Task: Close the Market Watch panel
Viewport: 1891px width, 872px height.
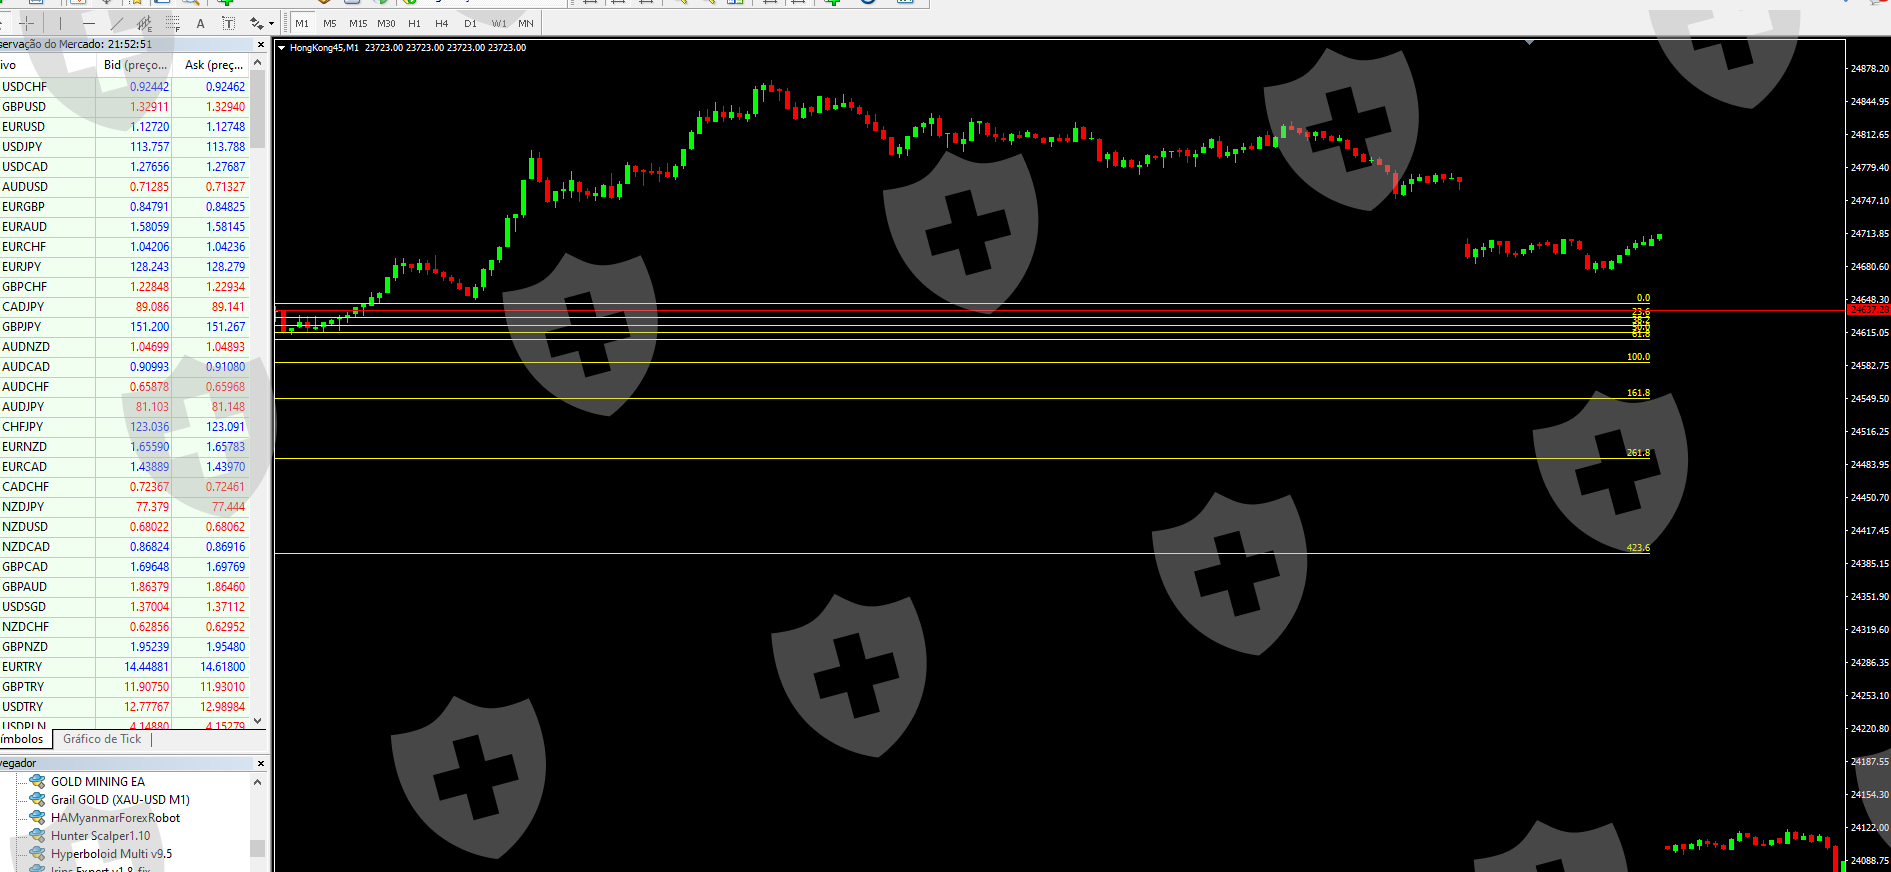Action: [x=261, y=44]
